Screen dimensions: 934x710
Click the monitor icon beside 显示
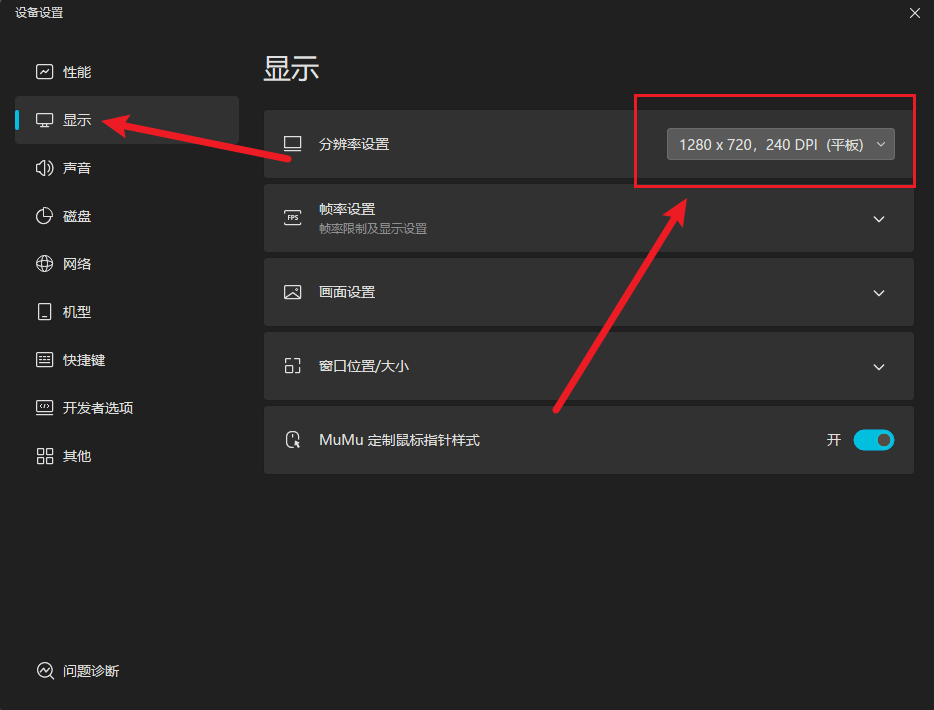click(45, 120)
